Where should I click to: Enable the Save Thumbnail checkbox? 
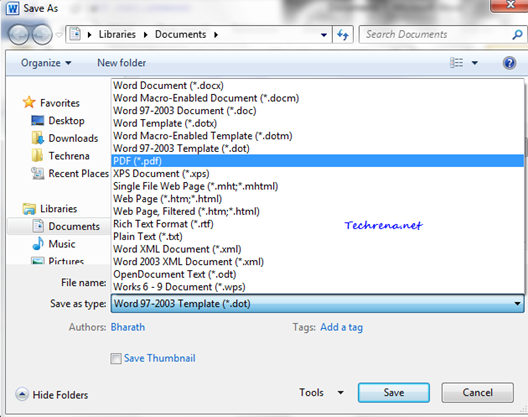pyautogui.click(x=116, y=358)
